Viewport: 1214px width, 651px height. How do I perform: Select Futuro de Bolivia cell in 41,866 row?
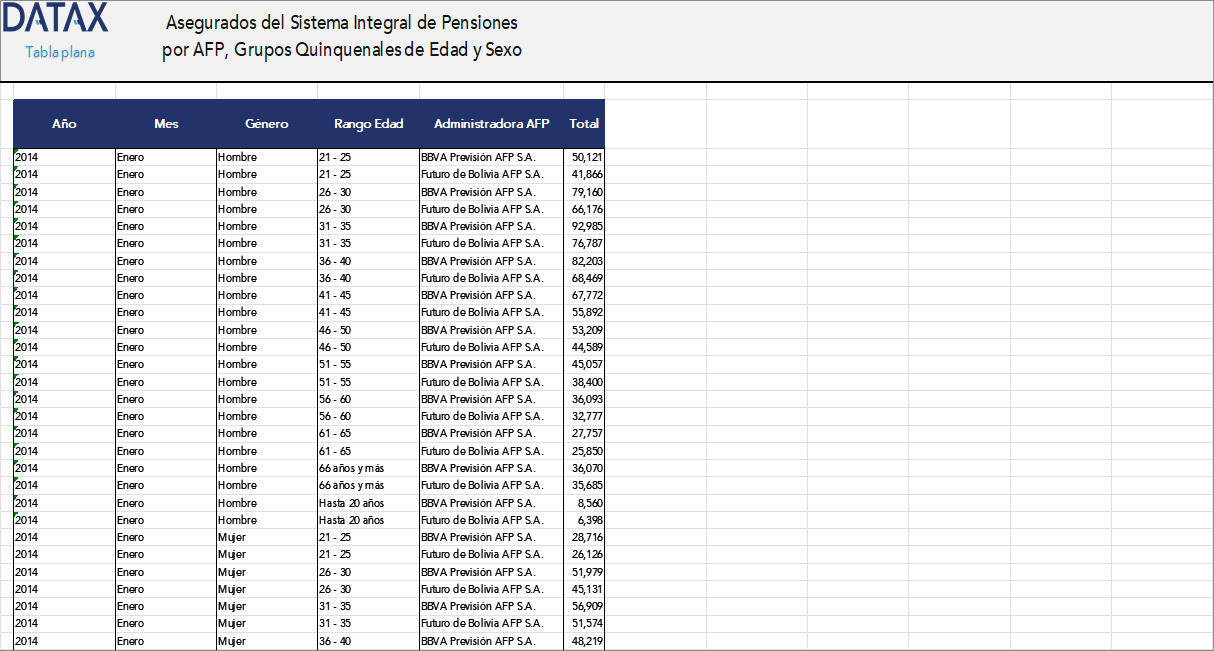491,174
